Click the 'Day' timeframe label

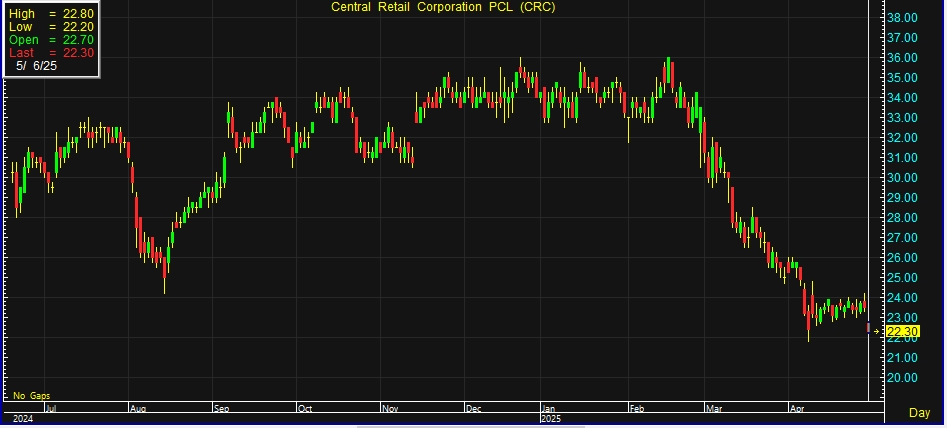click(x=919, y=412)
